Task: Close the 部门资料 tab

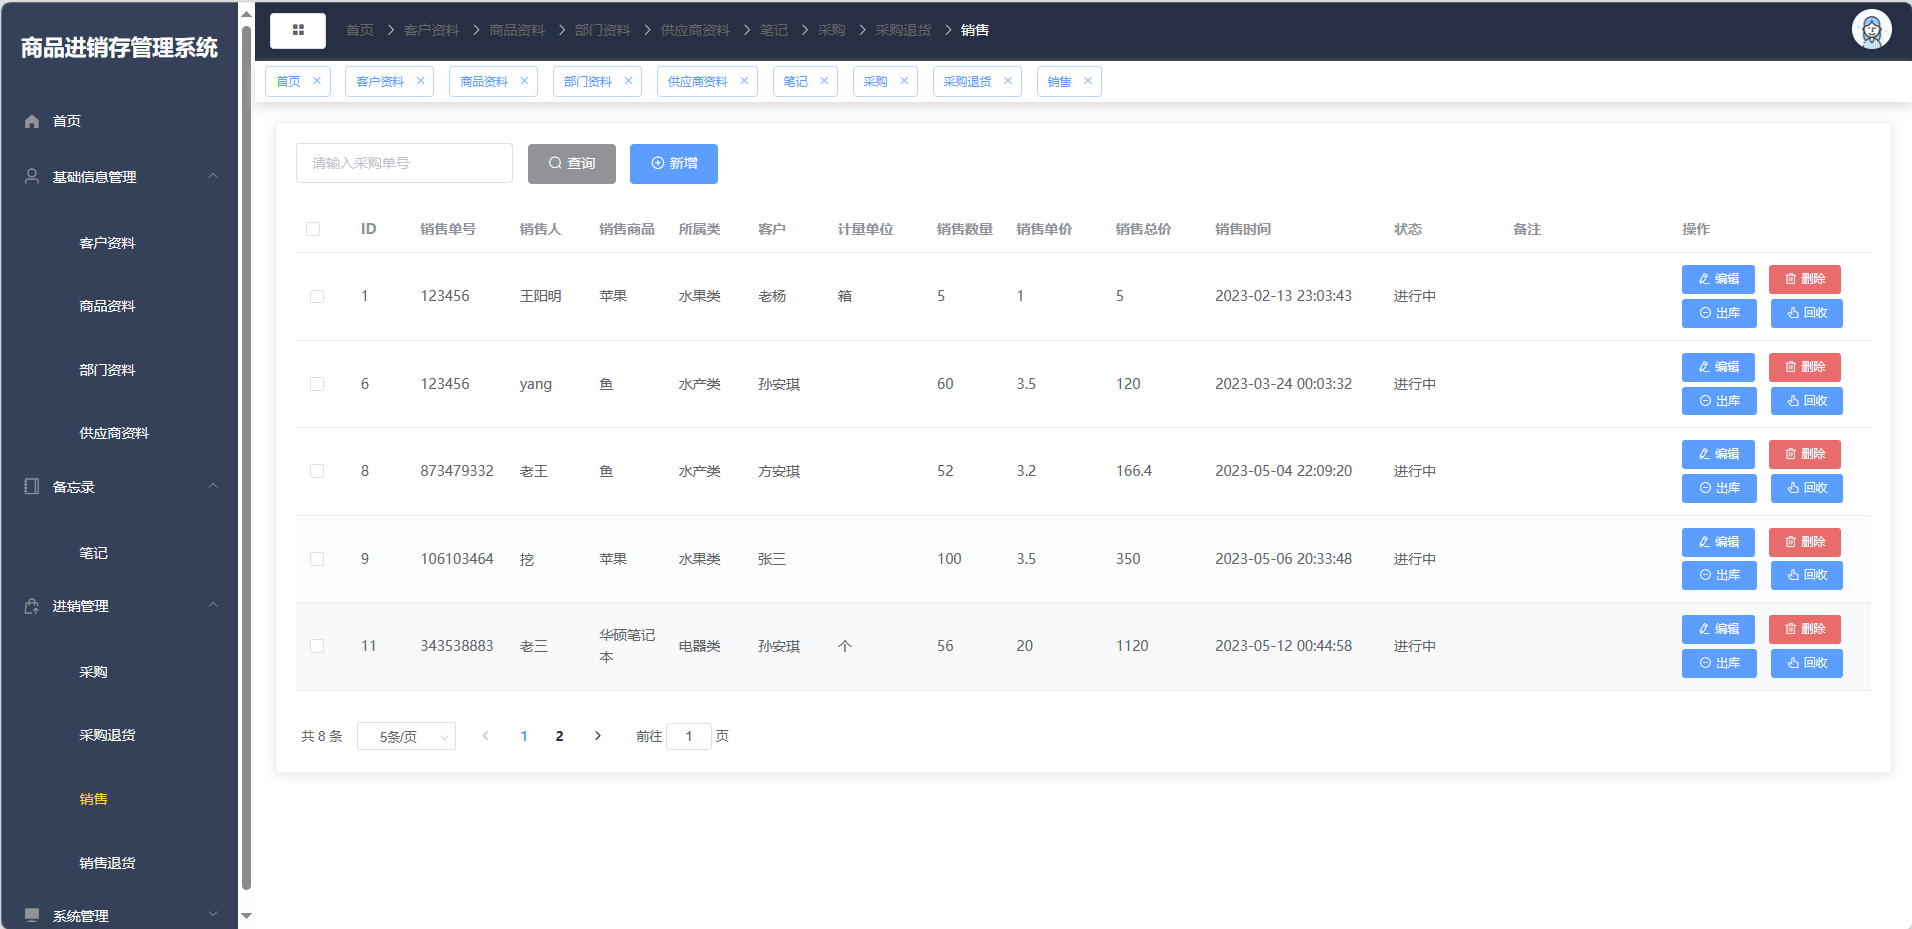Action: tap(629, 81)
